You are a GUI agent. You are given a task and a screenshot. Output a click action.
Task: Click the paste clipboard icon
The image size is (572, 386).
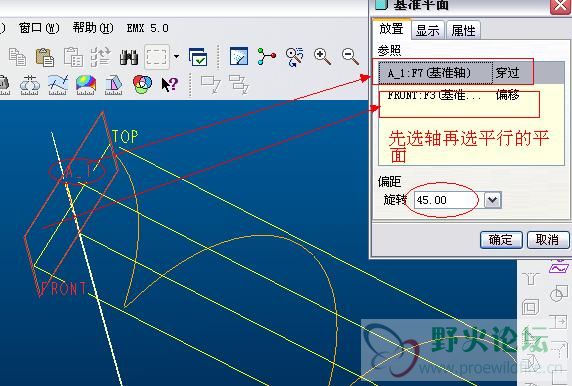pyautogui.click(x=45, y=58)
